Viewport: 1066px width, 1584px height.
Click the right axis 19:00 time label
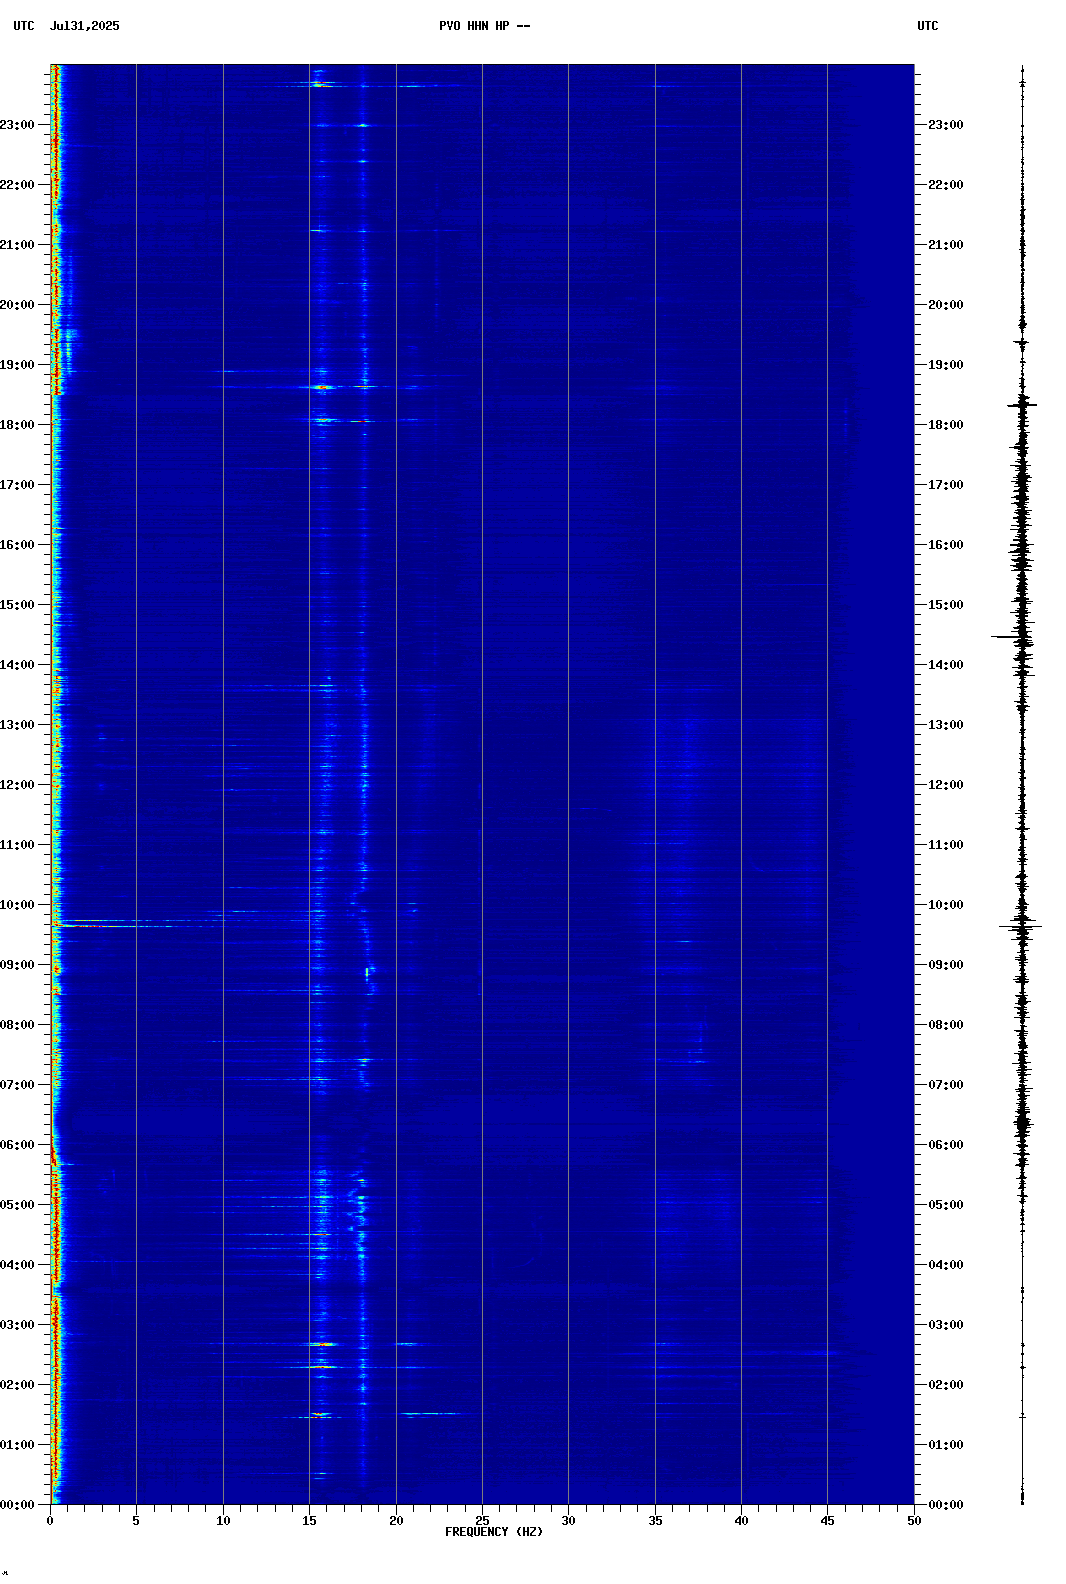pyautogui.click(x=946, y=365)
